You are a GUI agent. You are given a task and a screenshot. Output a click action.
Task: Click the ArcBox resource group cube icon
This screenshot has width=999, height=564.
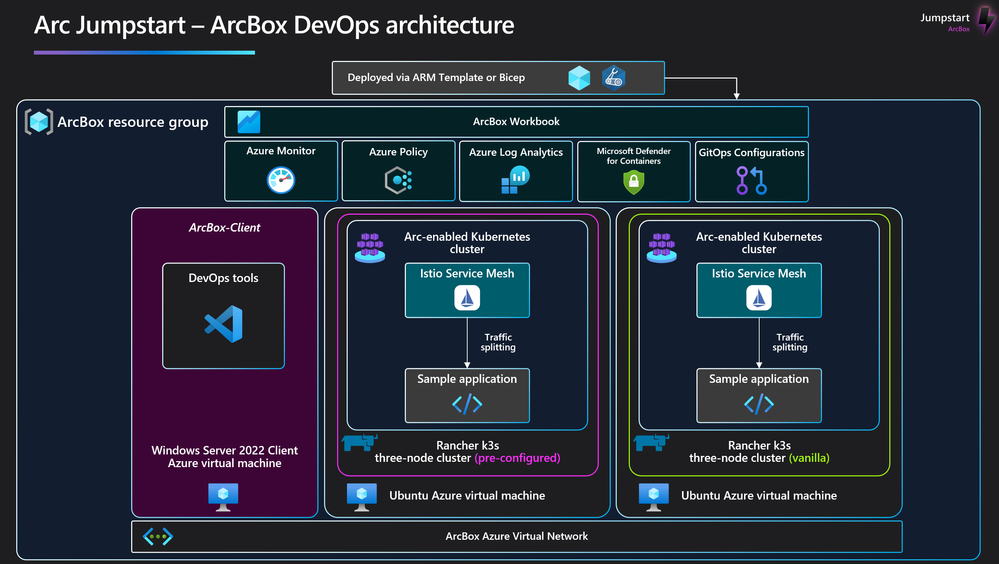tap(38, 122)
